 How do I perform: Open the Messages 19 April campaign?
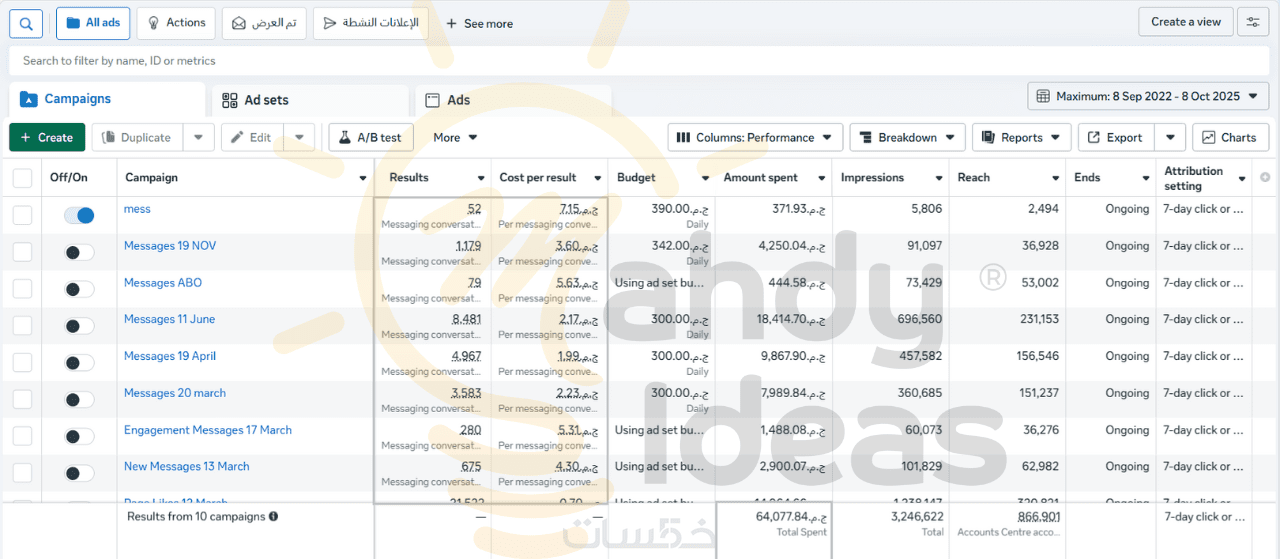pos(170,357)
